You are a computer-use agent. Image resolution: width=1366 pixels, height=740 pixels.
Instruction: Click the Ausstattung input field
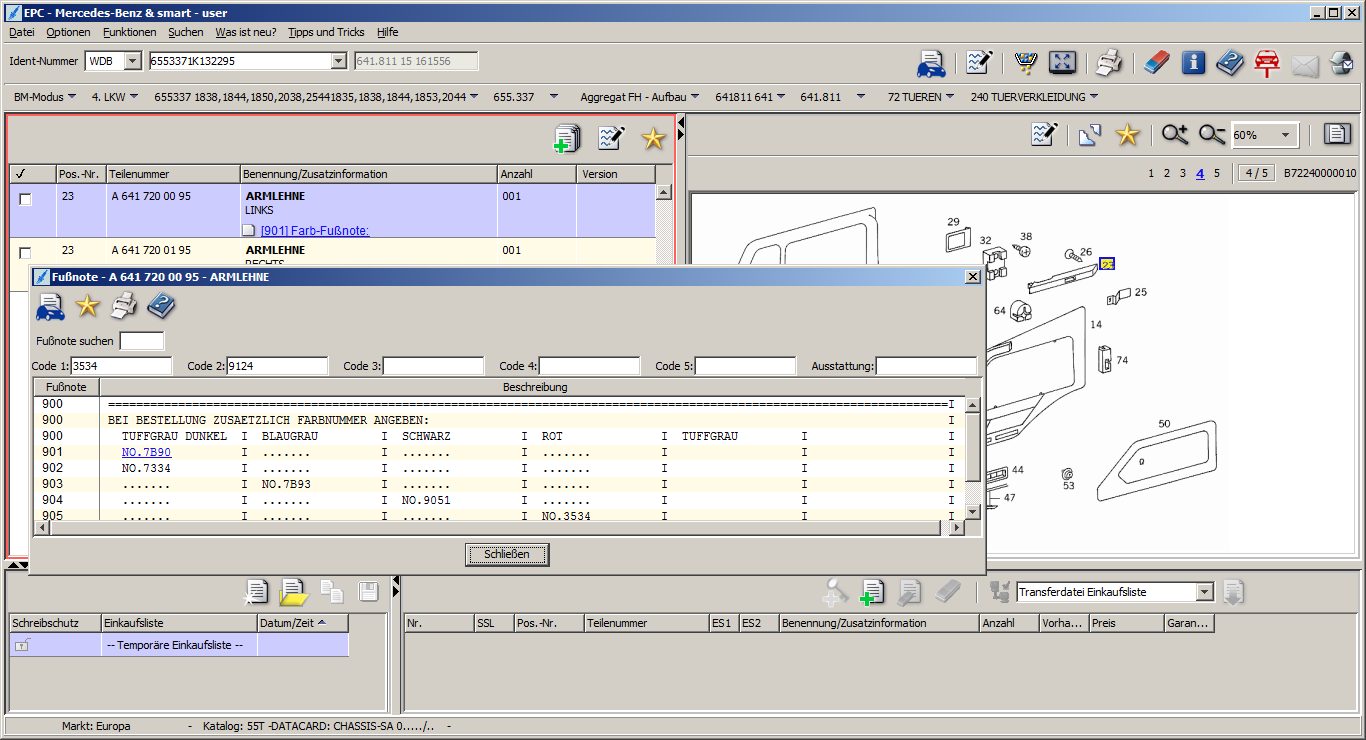pyautogui.click(x=926, y=366)
